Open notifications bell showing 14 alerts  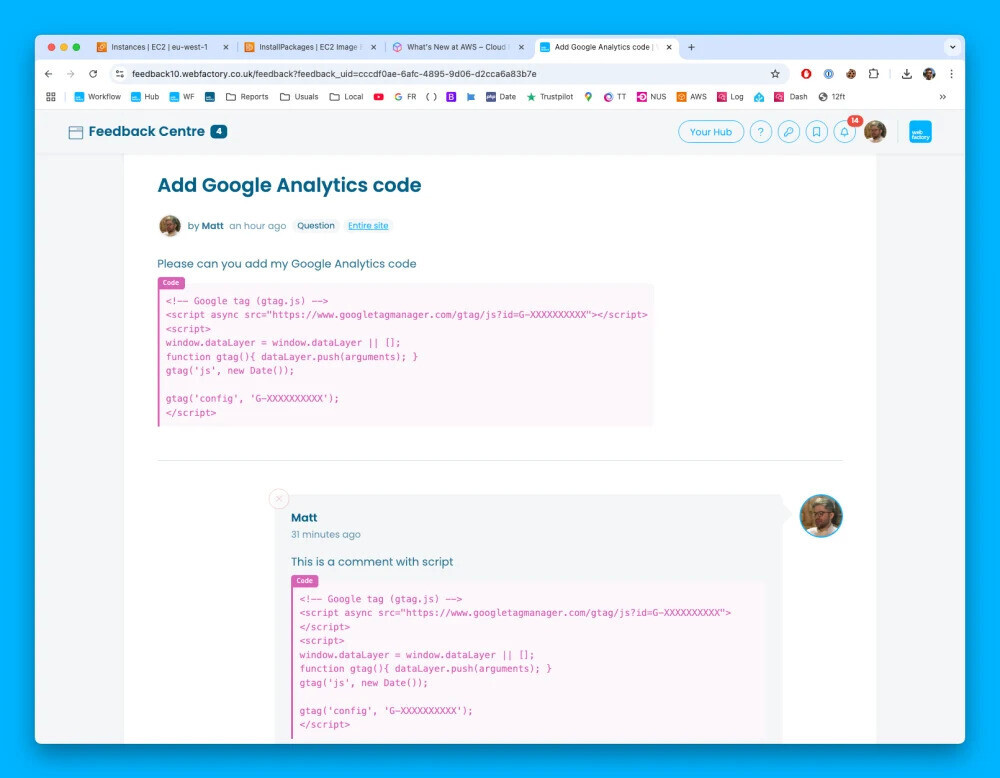[x=843, y=131]
